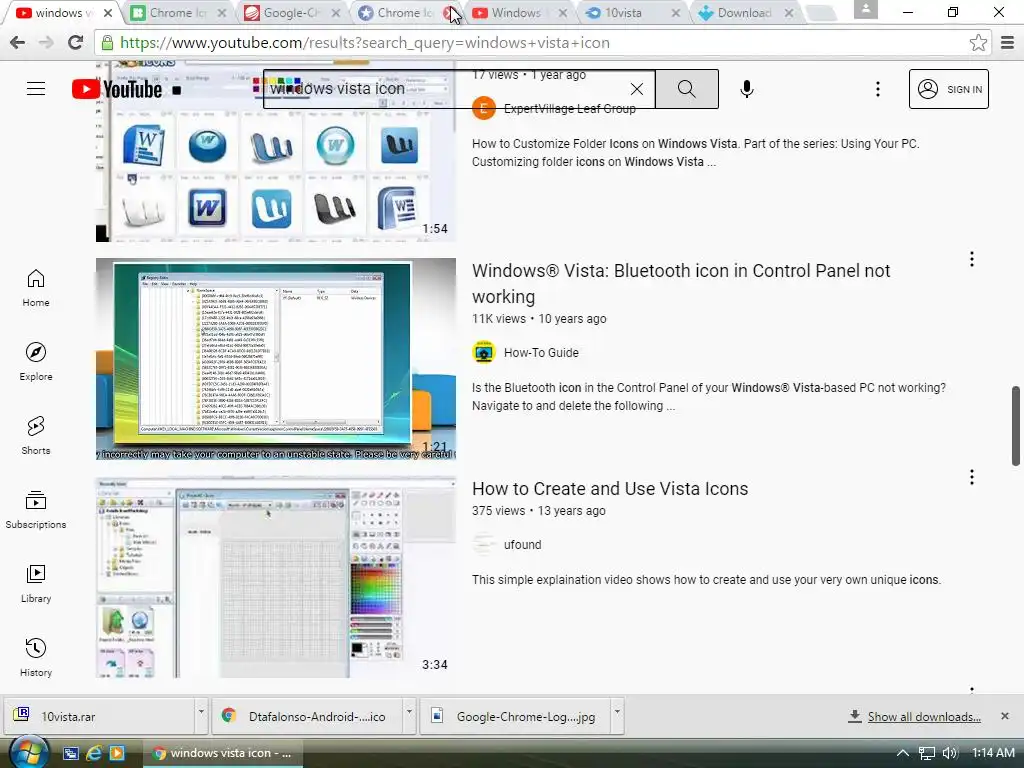Viewport: 1024px width, 768px height.
Task: Open the Dtafalonso-Android ico download
Action: tap(307, 716)
